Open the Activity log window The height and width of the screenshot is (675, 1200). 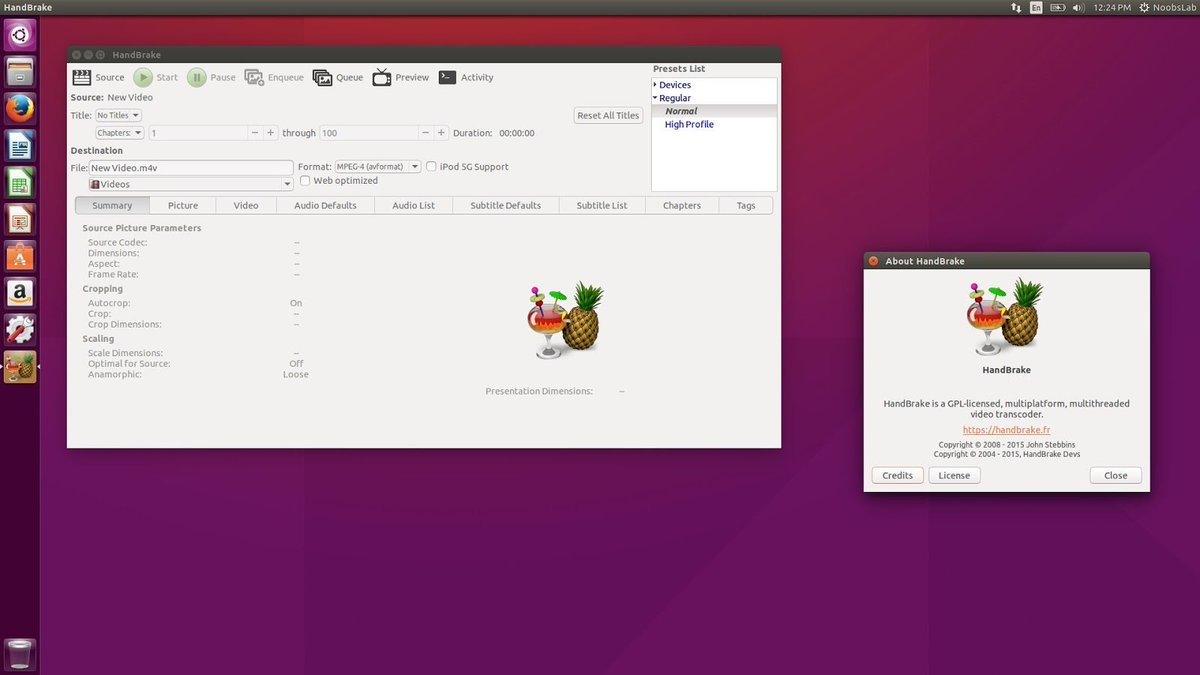[x=466, y=77]
